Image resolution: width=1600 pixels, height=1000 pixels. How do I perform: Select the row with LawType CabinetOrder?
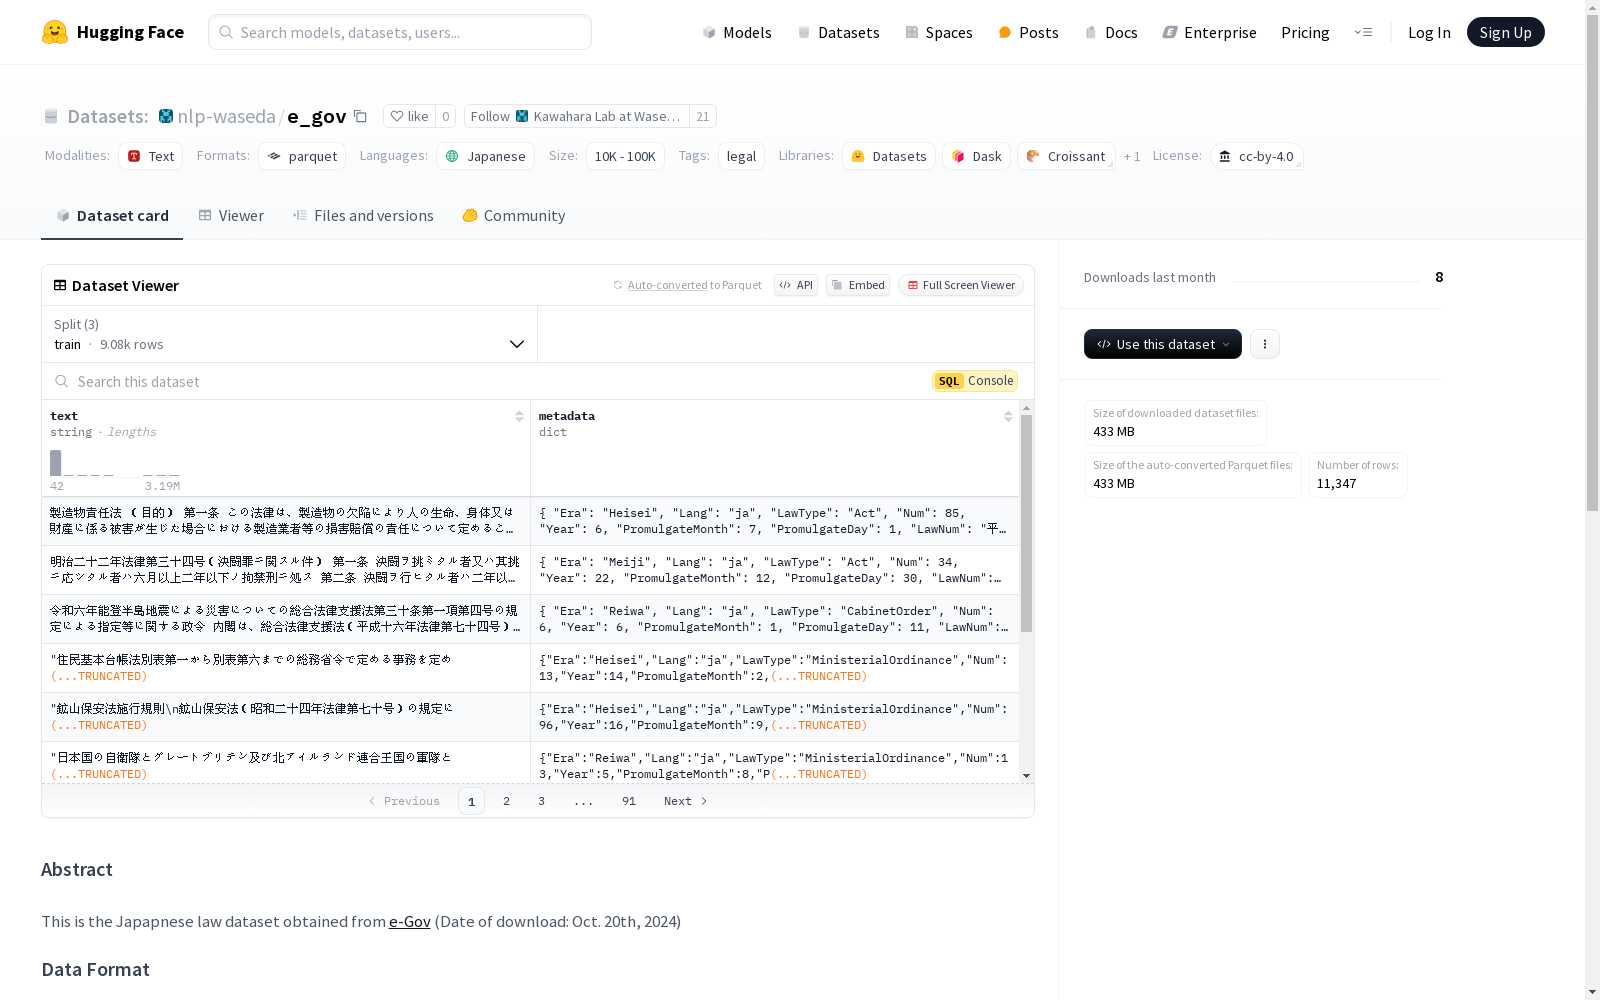tap(531, 619)
